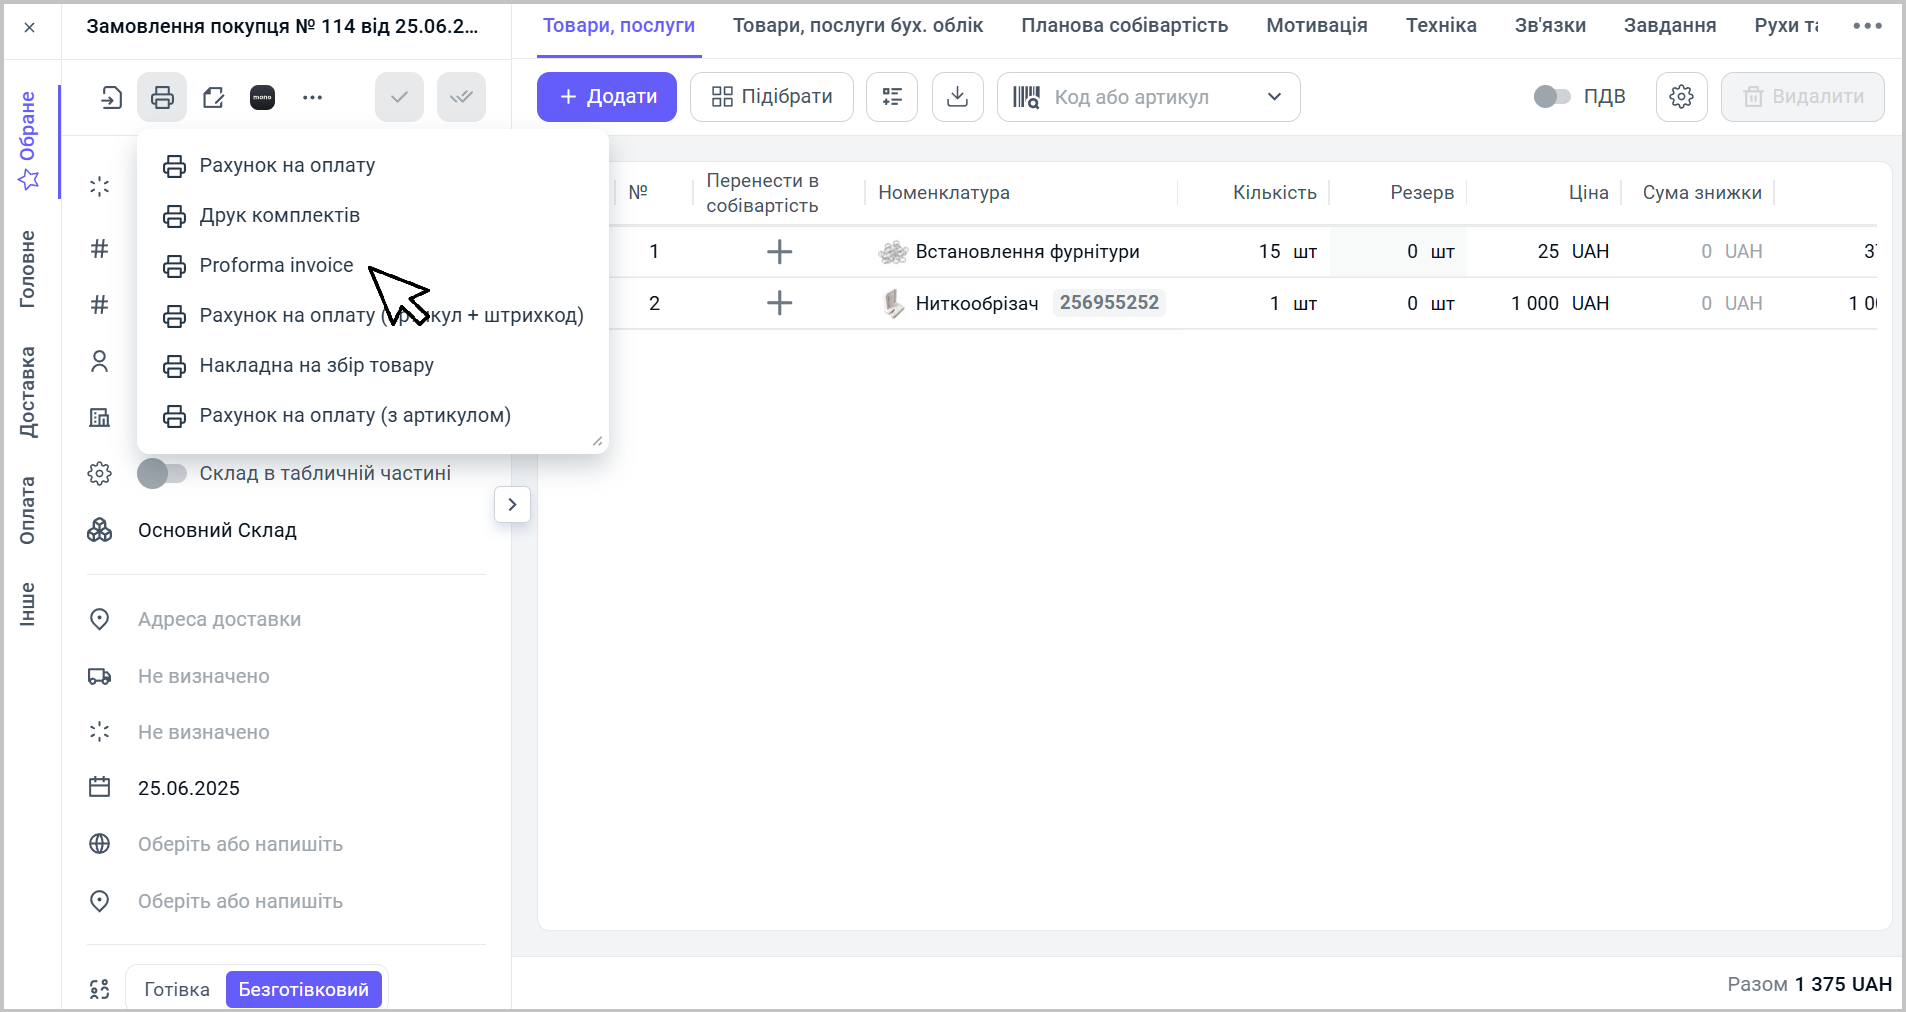The width and height of the screenshot is (1906, 1012).
Task: Select Proforma invoice from print menu
Action: (276, 265)
